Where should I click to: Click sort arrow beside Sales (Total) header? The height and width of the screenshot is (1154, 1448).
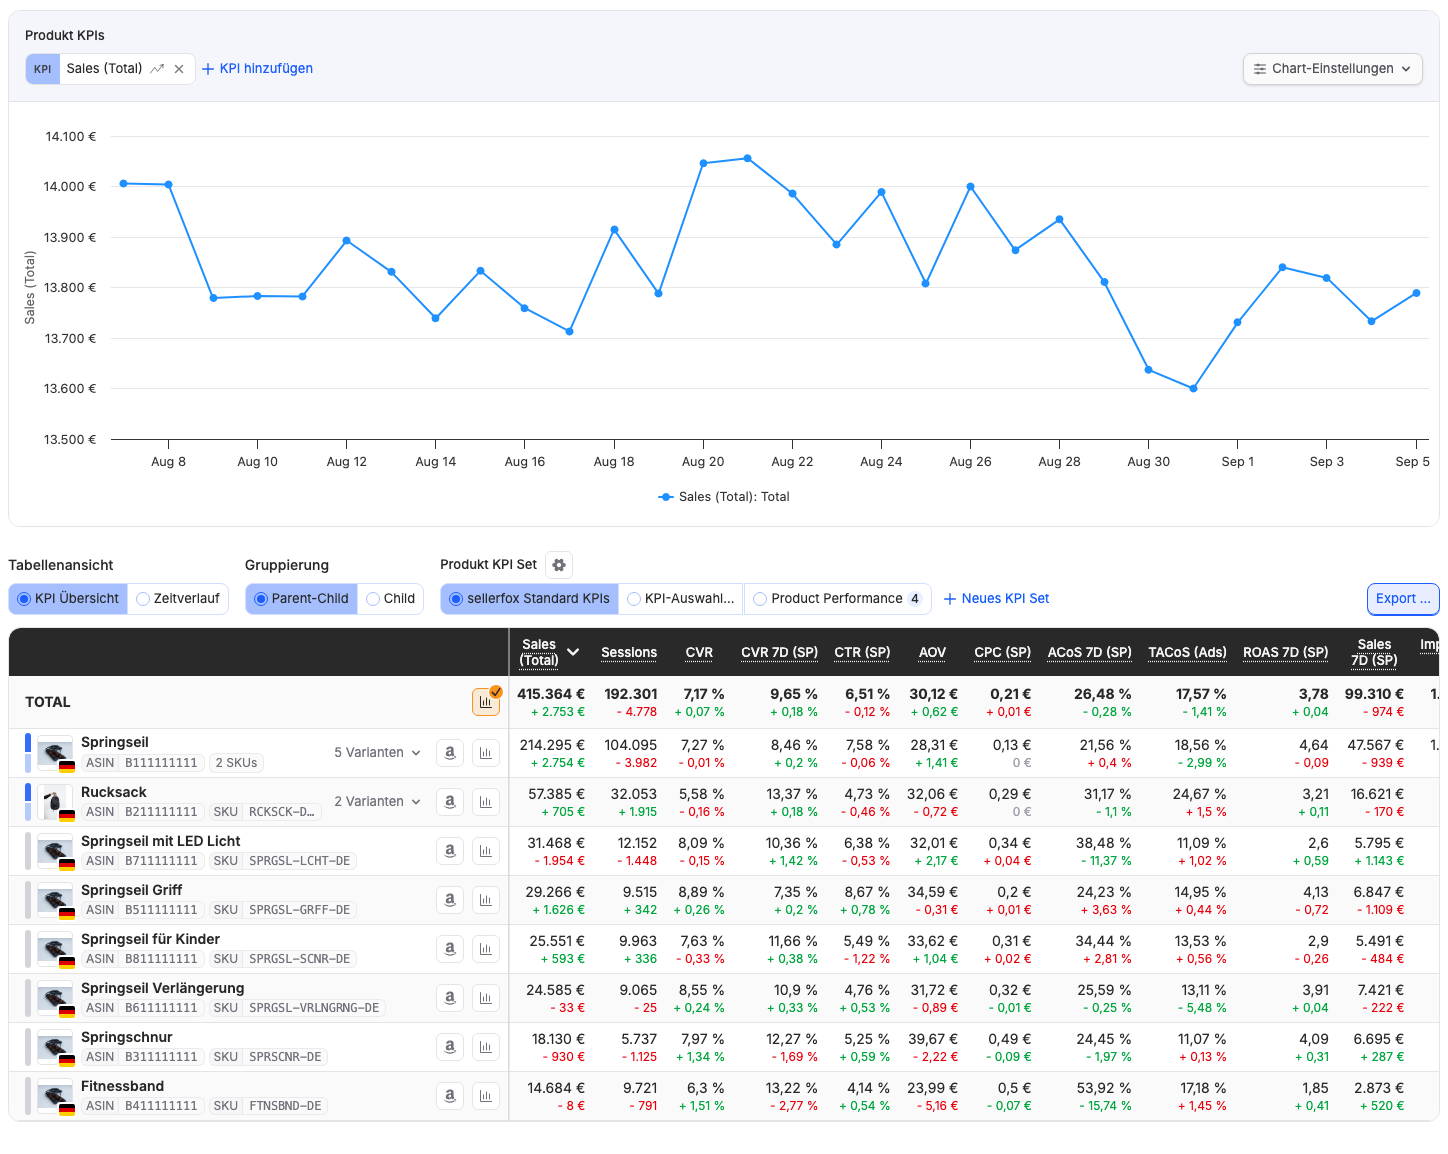pyautogui.click(x=573, y=652)
